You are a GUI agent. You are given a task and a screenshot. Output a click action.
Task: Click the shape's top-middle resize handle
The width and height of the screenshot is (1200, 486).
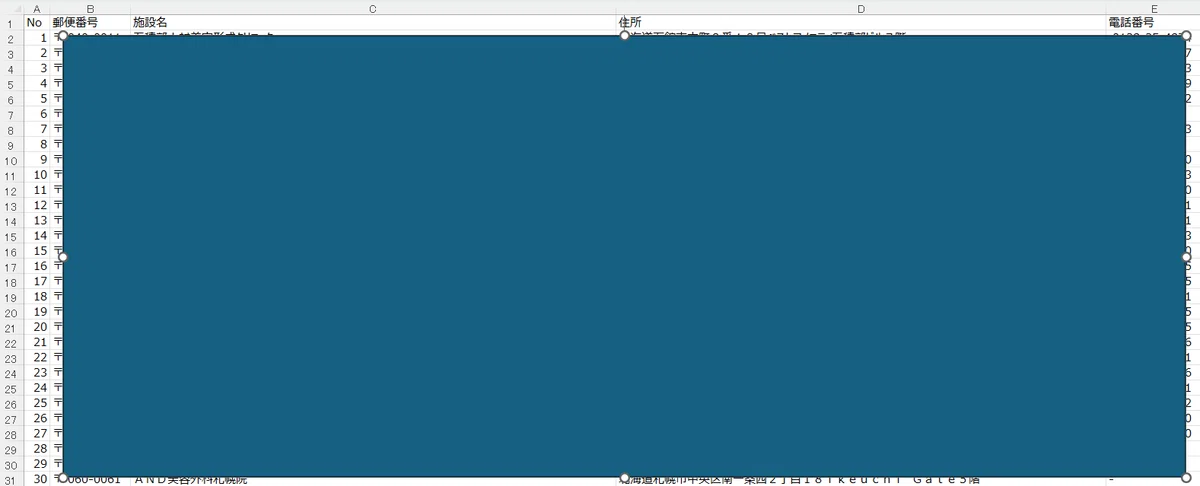[624, 36]
